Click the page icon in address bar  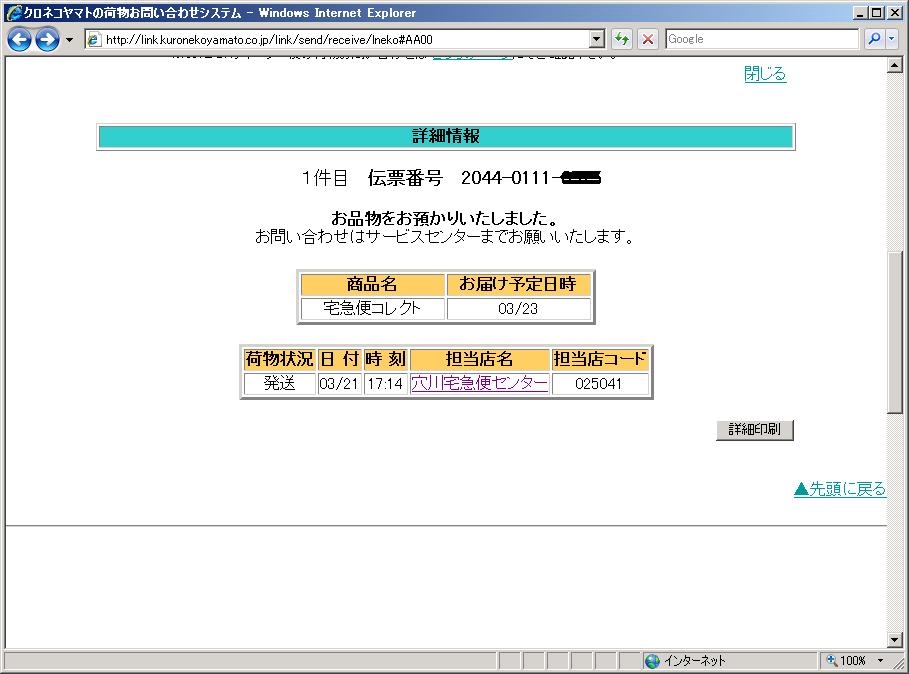click(93, 39)
